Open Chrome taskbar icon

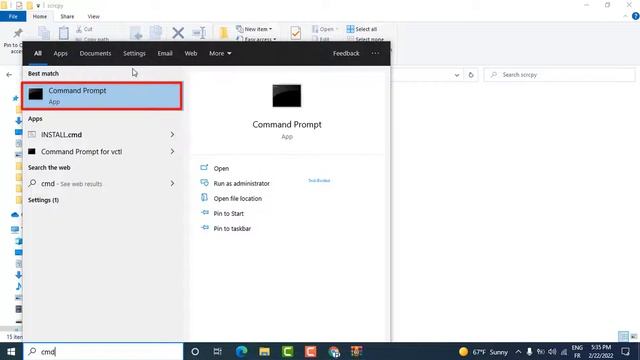point(334,351)
